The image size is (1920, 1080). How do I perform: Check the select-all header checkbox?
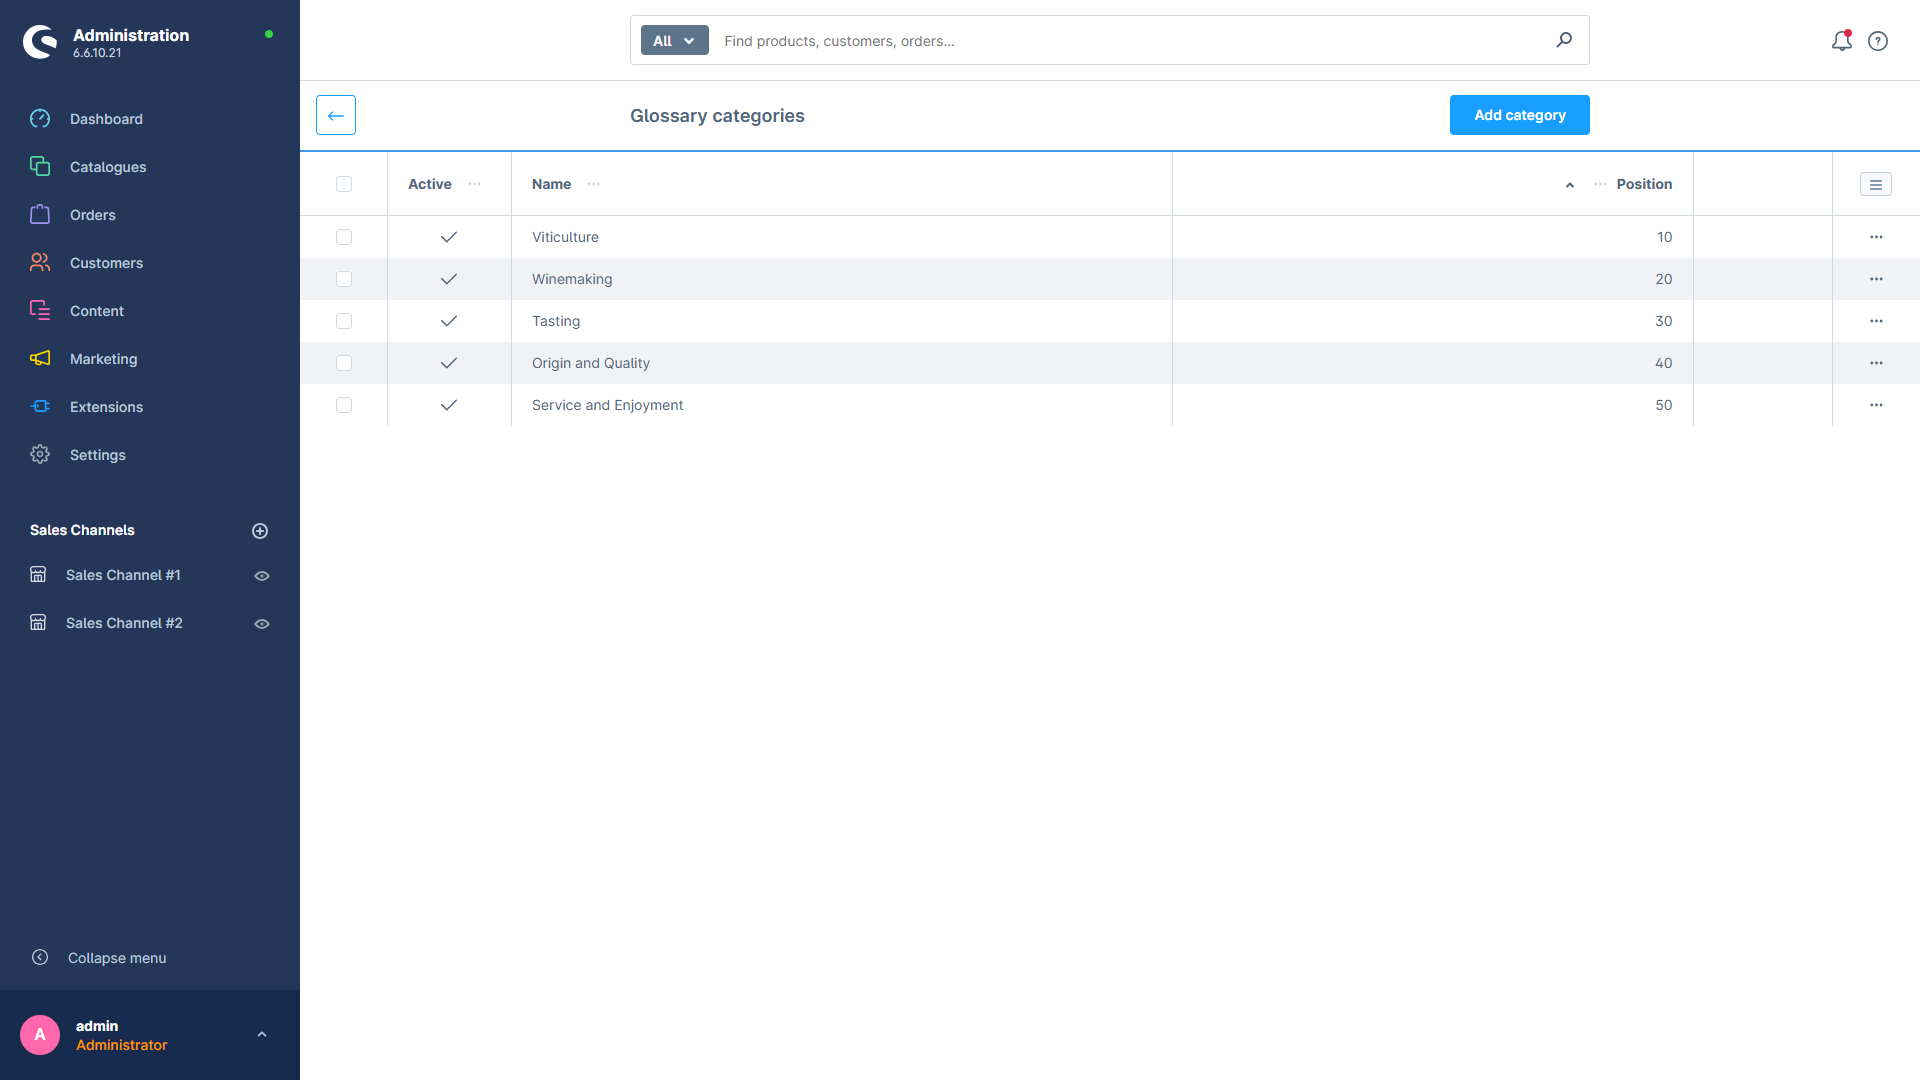tap(344, 184)
